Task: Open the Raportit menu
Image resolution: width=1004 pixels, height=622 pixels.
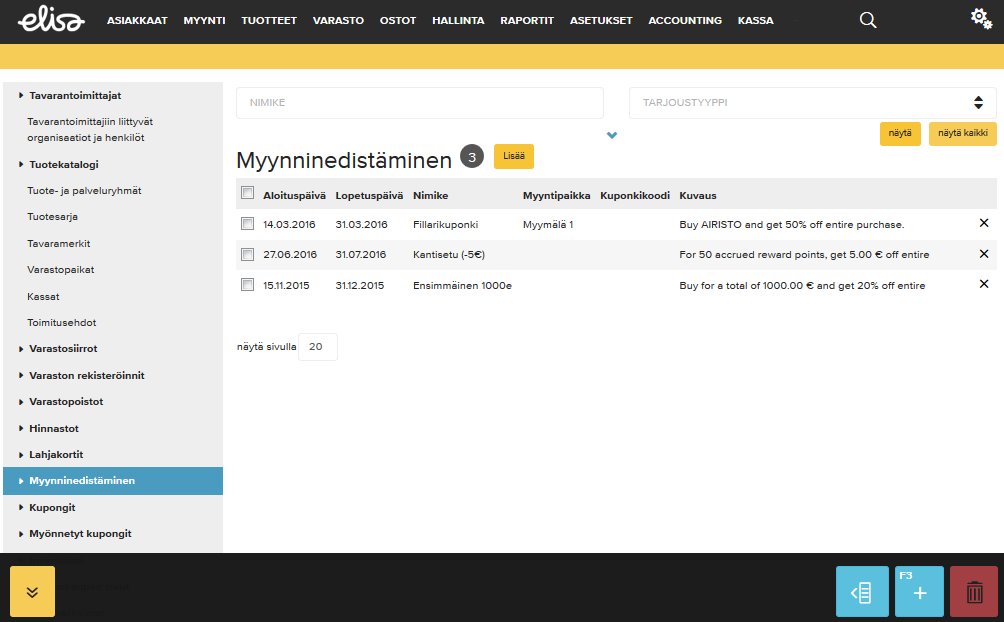Action: coord(527,20)
